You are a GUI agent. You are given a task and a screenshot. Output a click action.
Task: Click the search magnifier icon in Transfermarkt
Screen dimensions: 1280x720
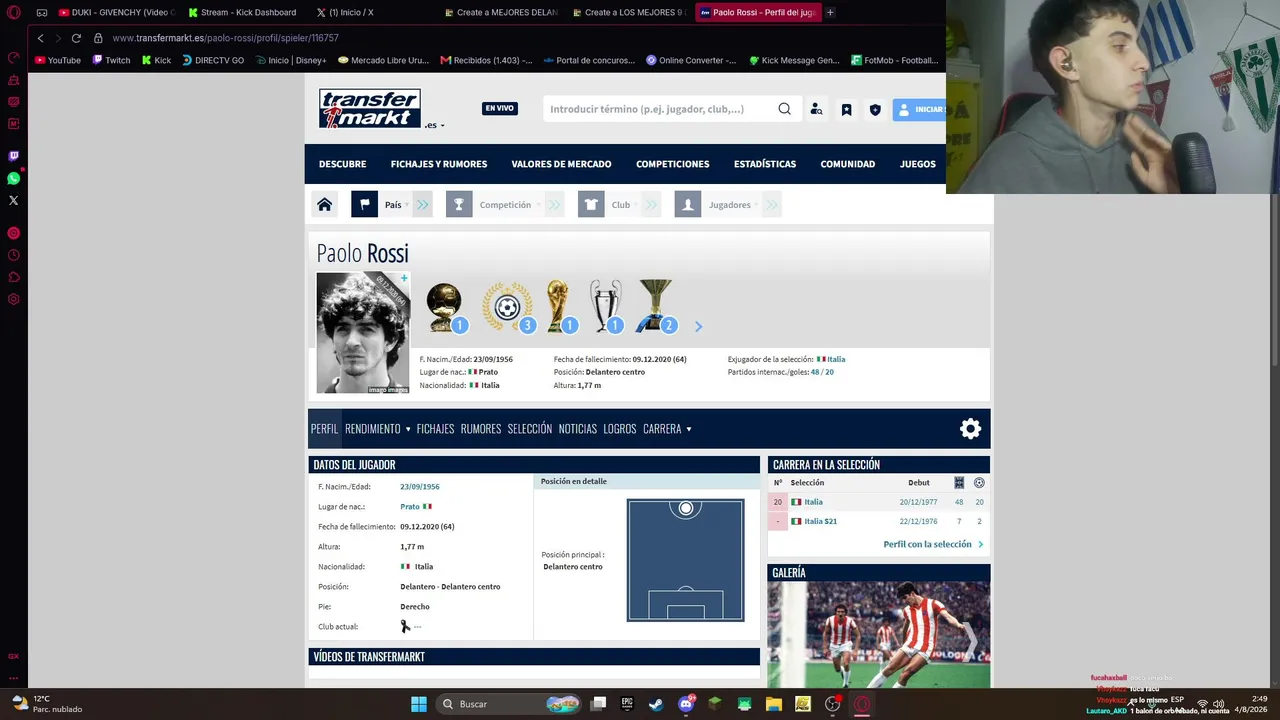point(784,109)
